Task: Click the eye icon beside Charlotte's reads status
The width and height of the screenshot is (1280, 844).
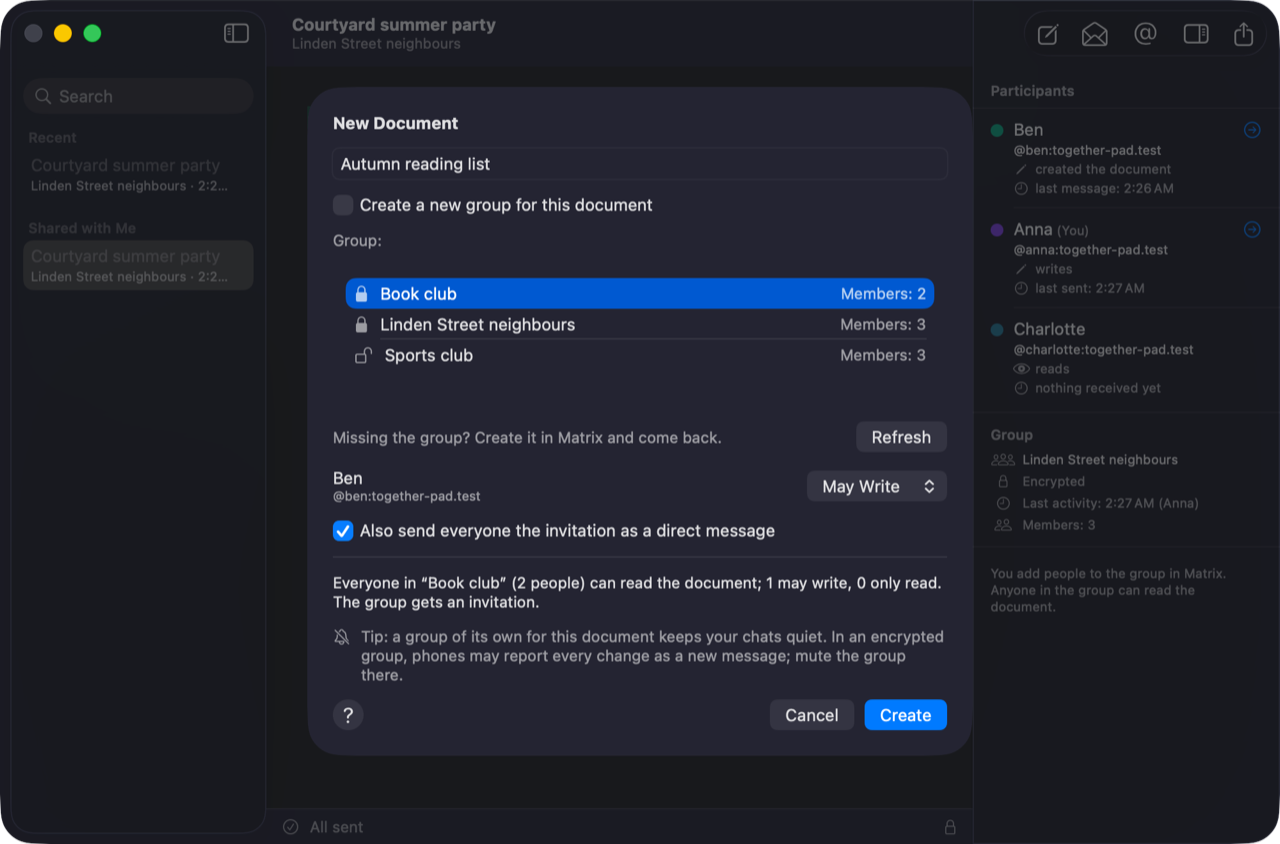Action: point(1021,369)
